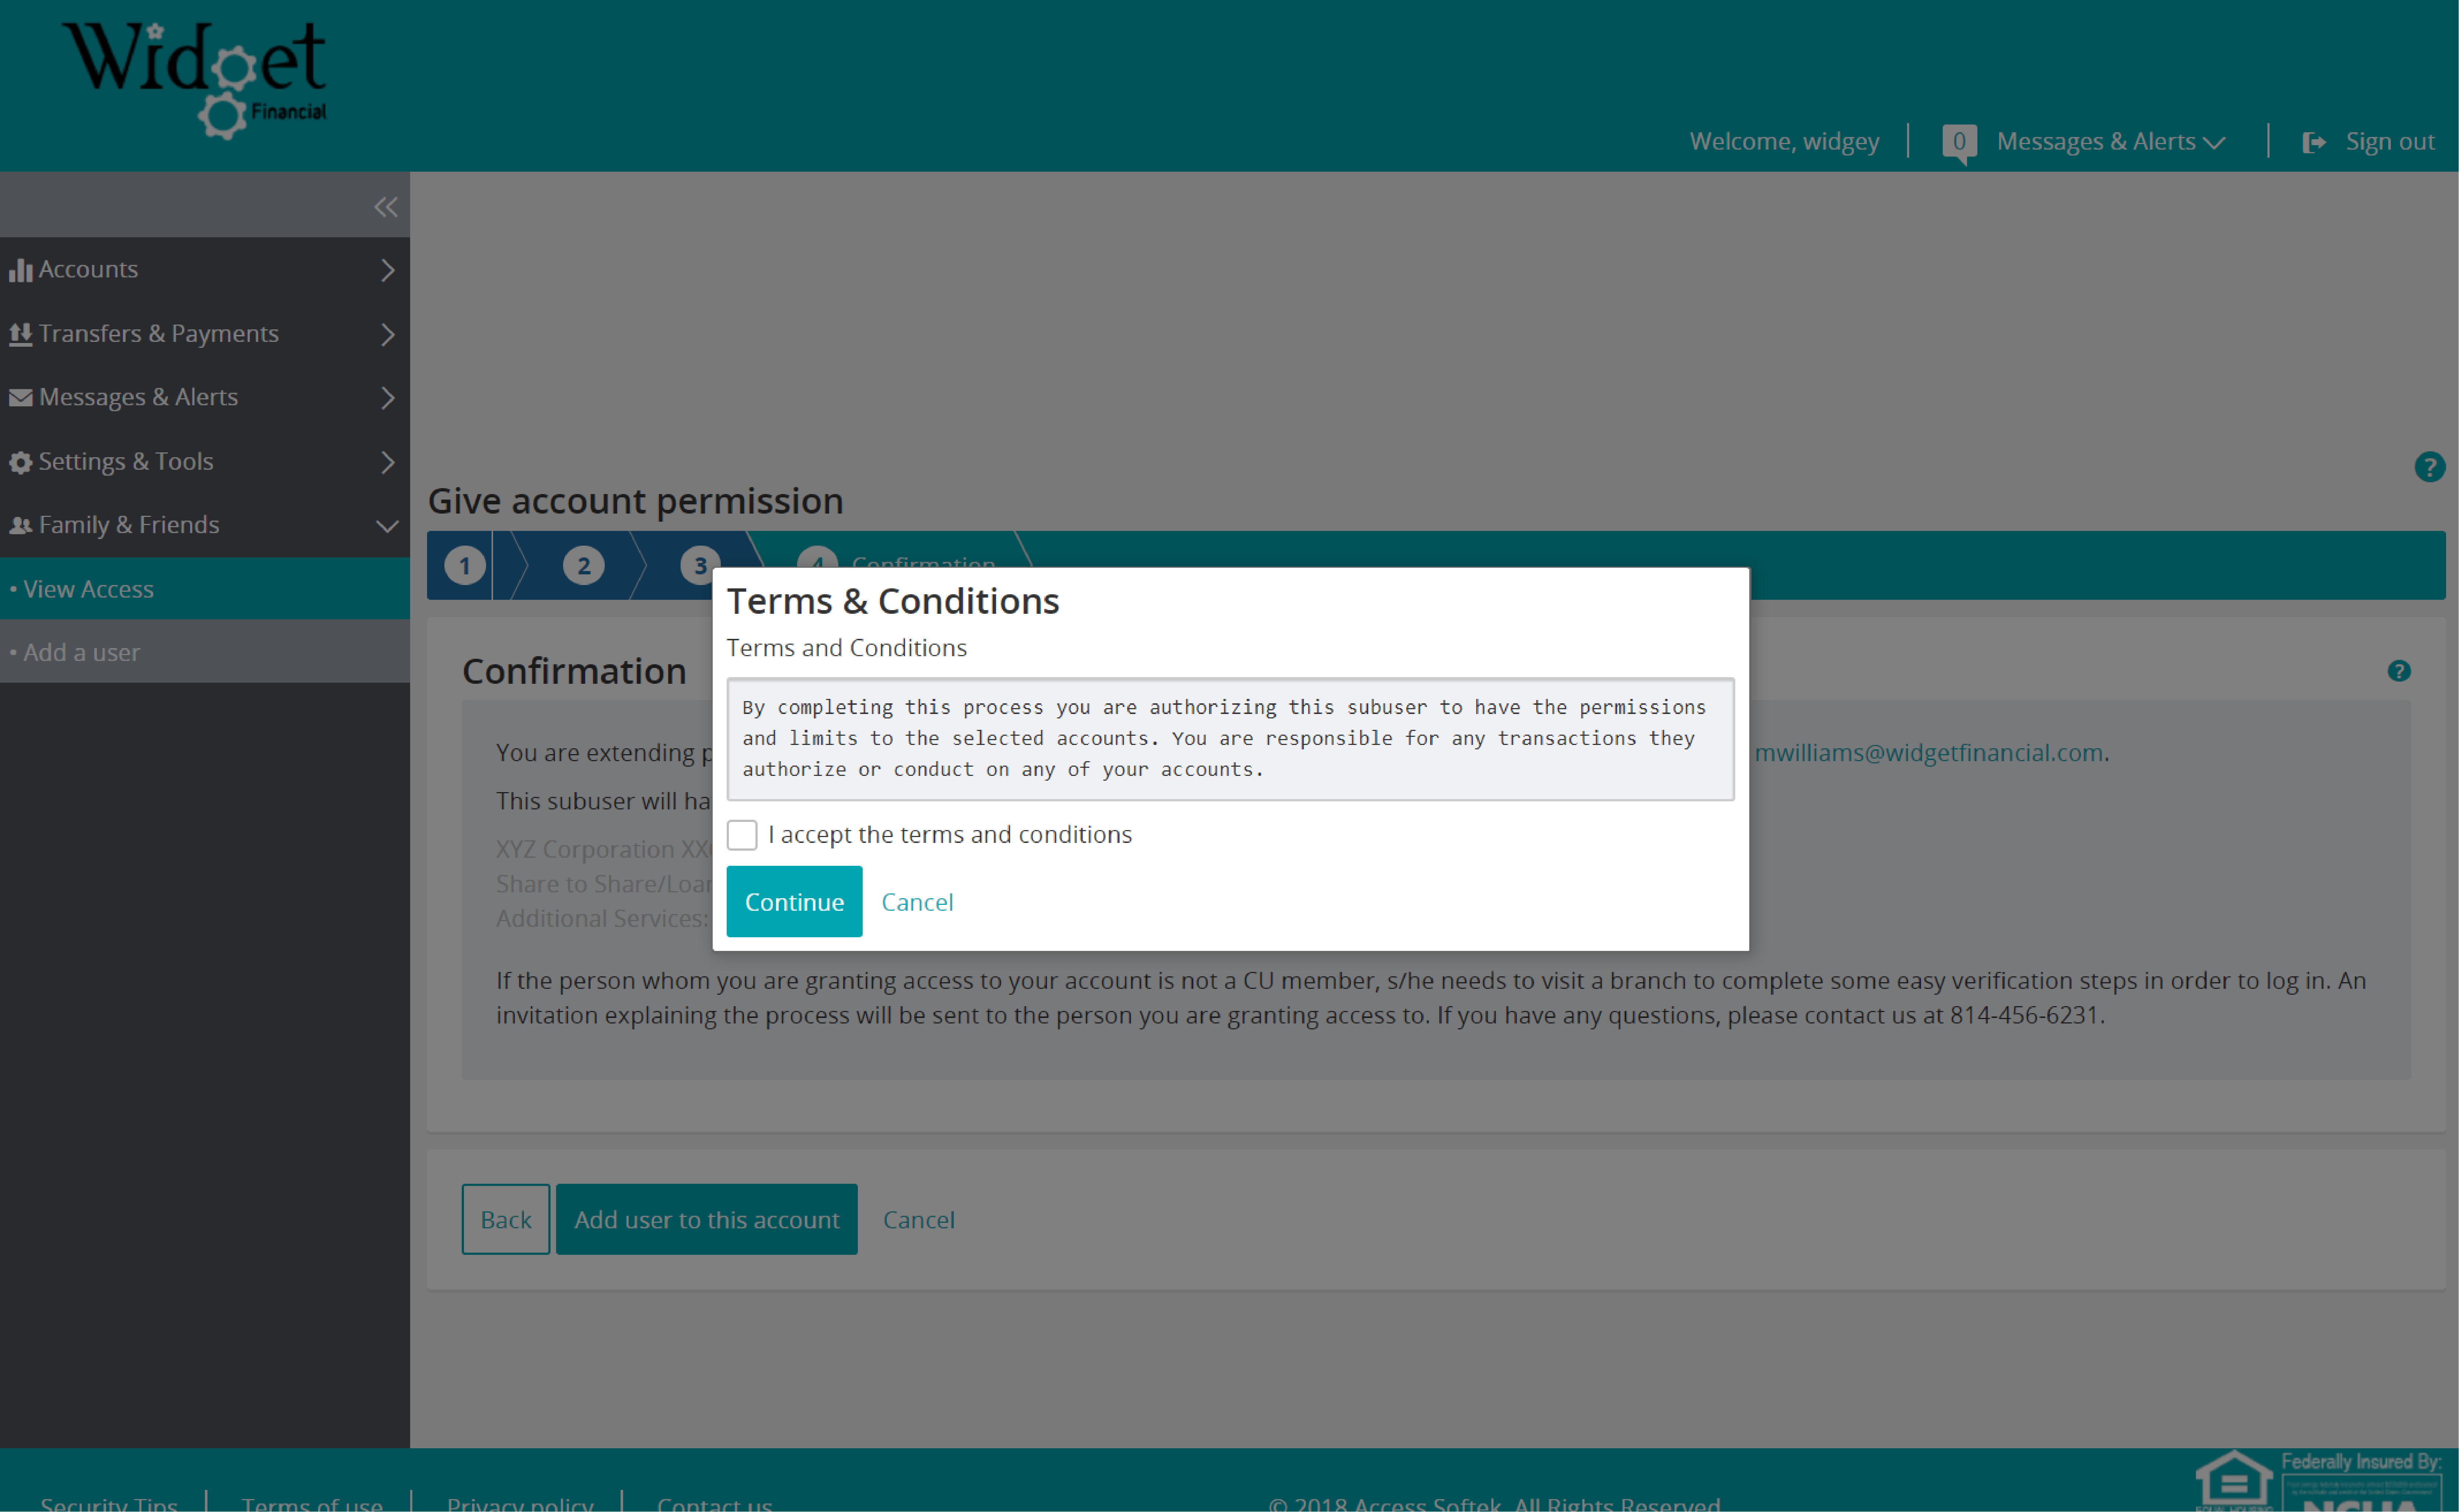This screenshot has width=2459, height=1512.
Task: Select View Access menu item
Action: click(88, 589)
